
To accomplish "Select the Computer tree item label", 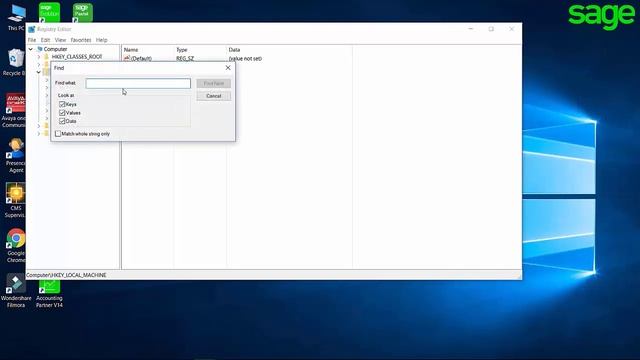I will pyautogui.click(x=55, y=49).
